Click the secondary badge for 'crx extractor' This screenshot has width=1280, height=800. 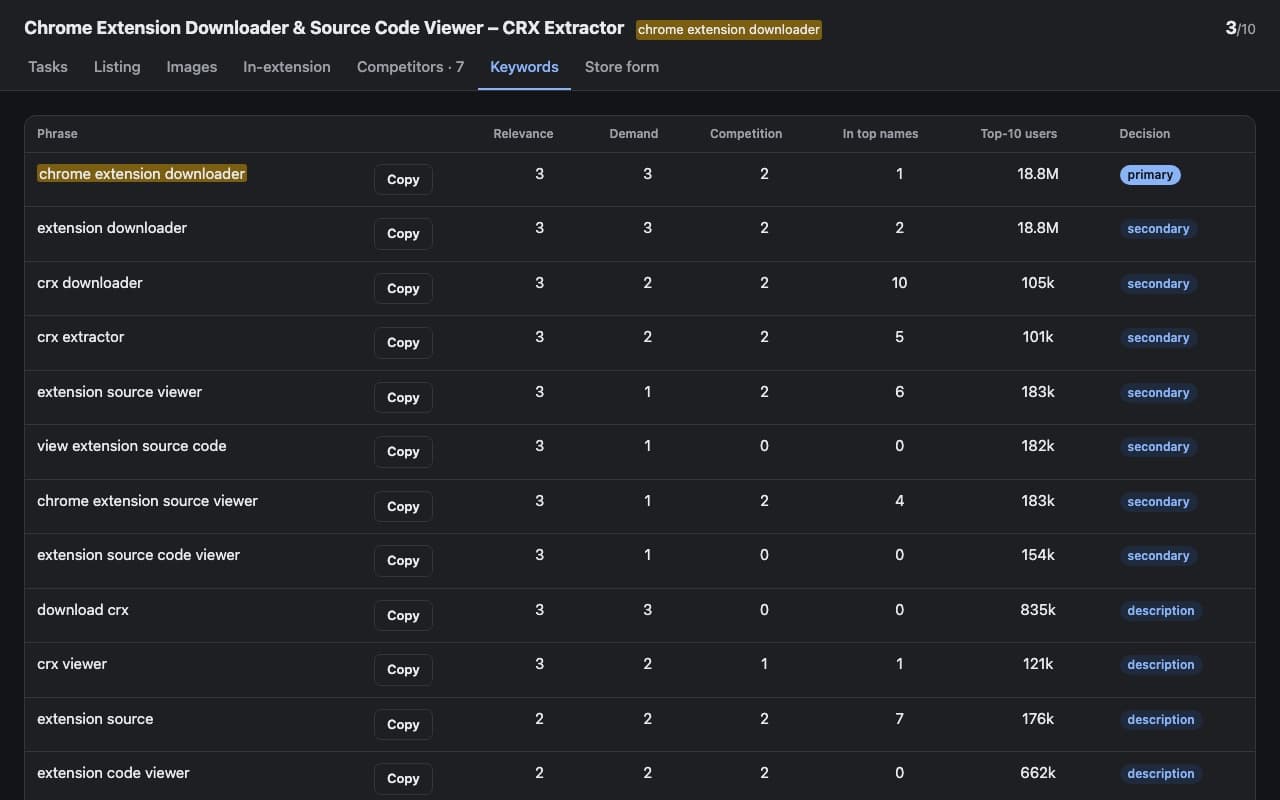(x=1158, y=338)
